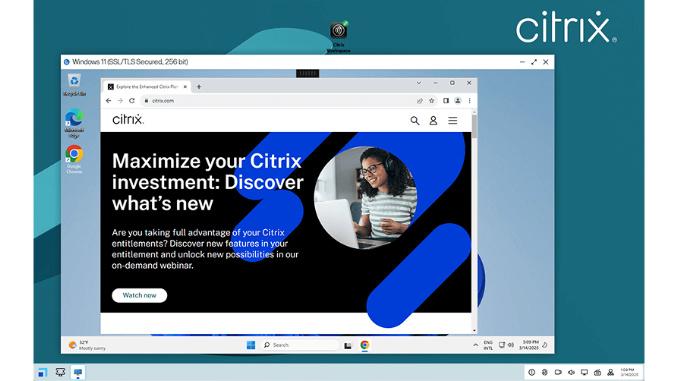Click the citrix.com address bar

pyautogui.click(x=281, y=101)
